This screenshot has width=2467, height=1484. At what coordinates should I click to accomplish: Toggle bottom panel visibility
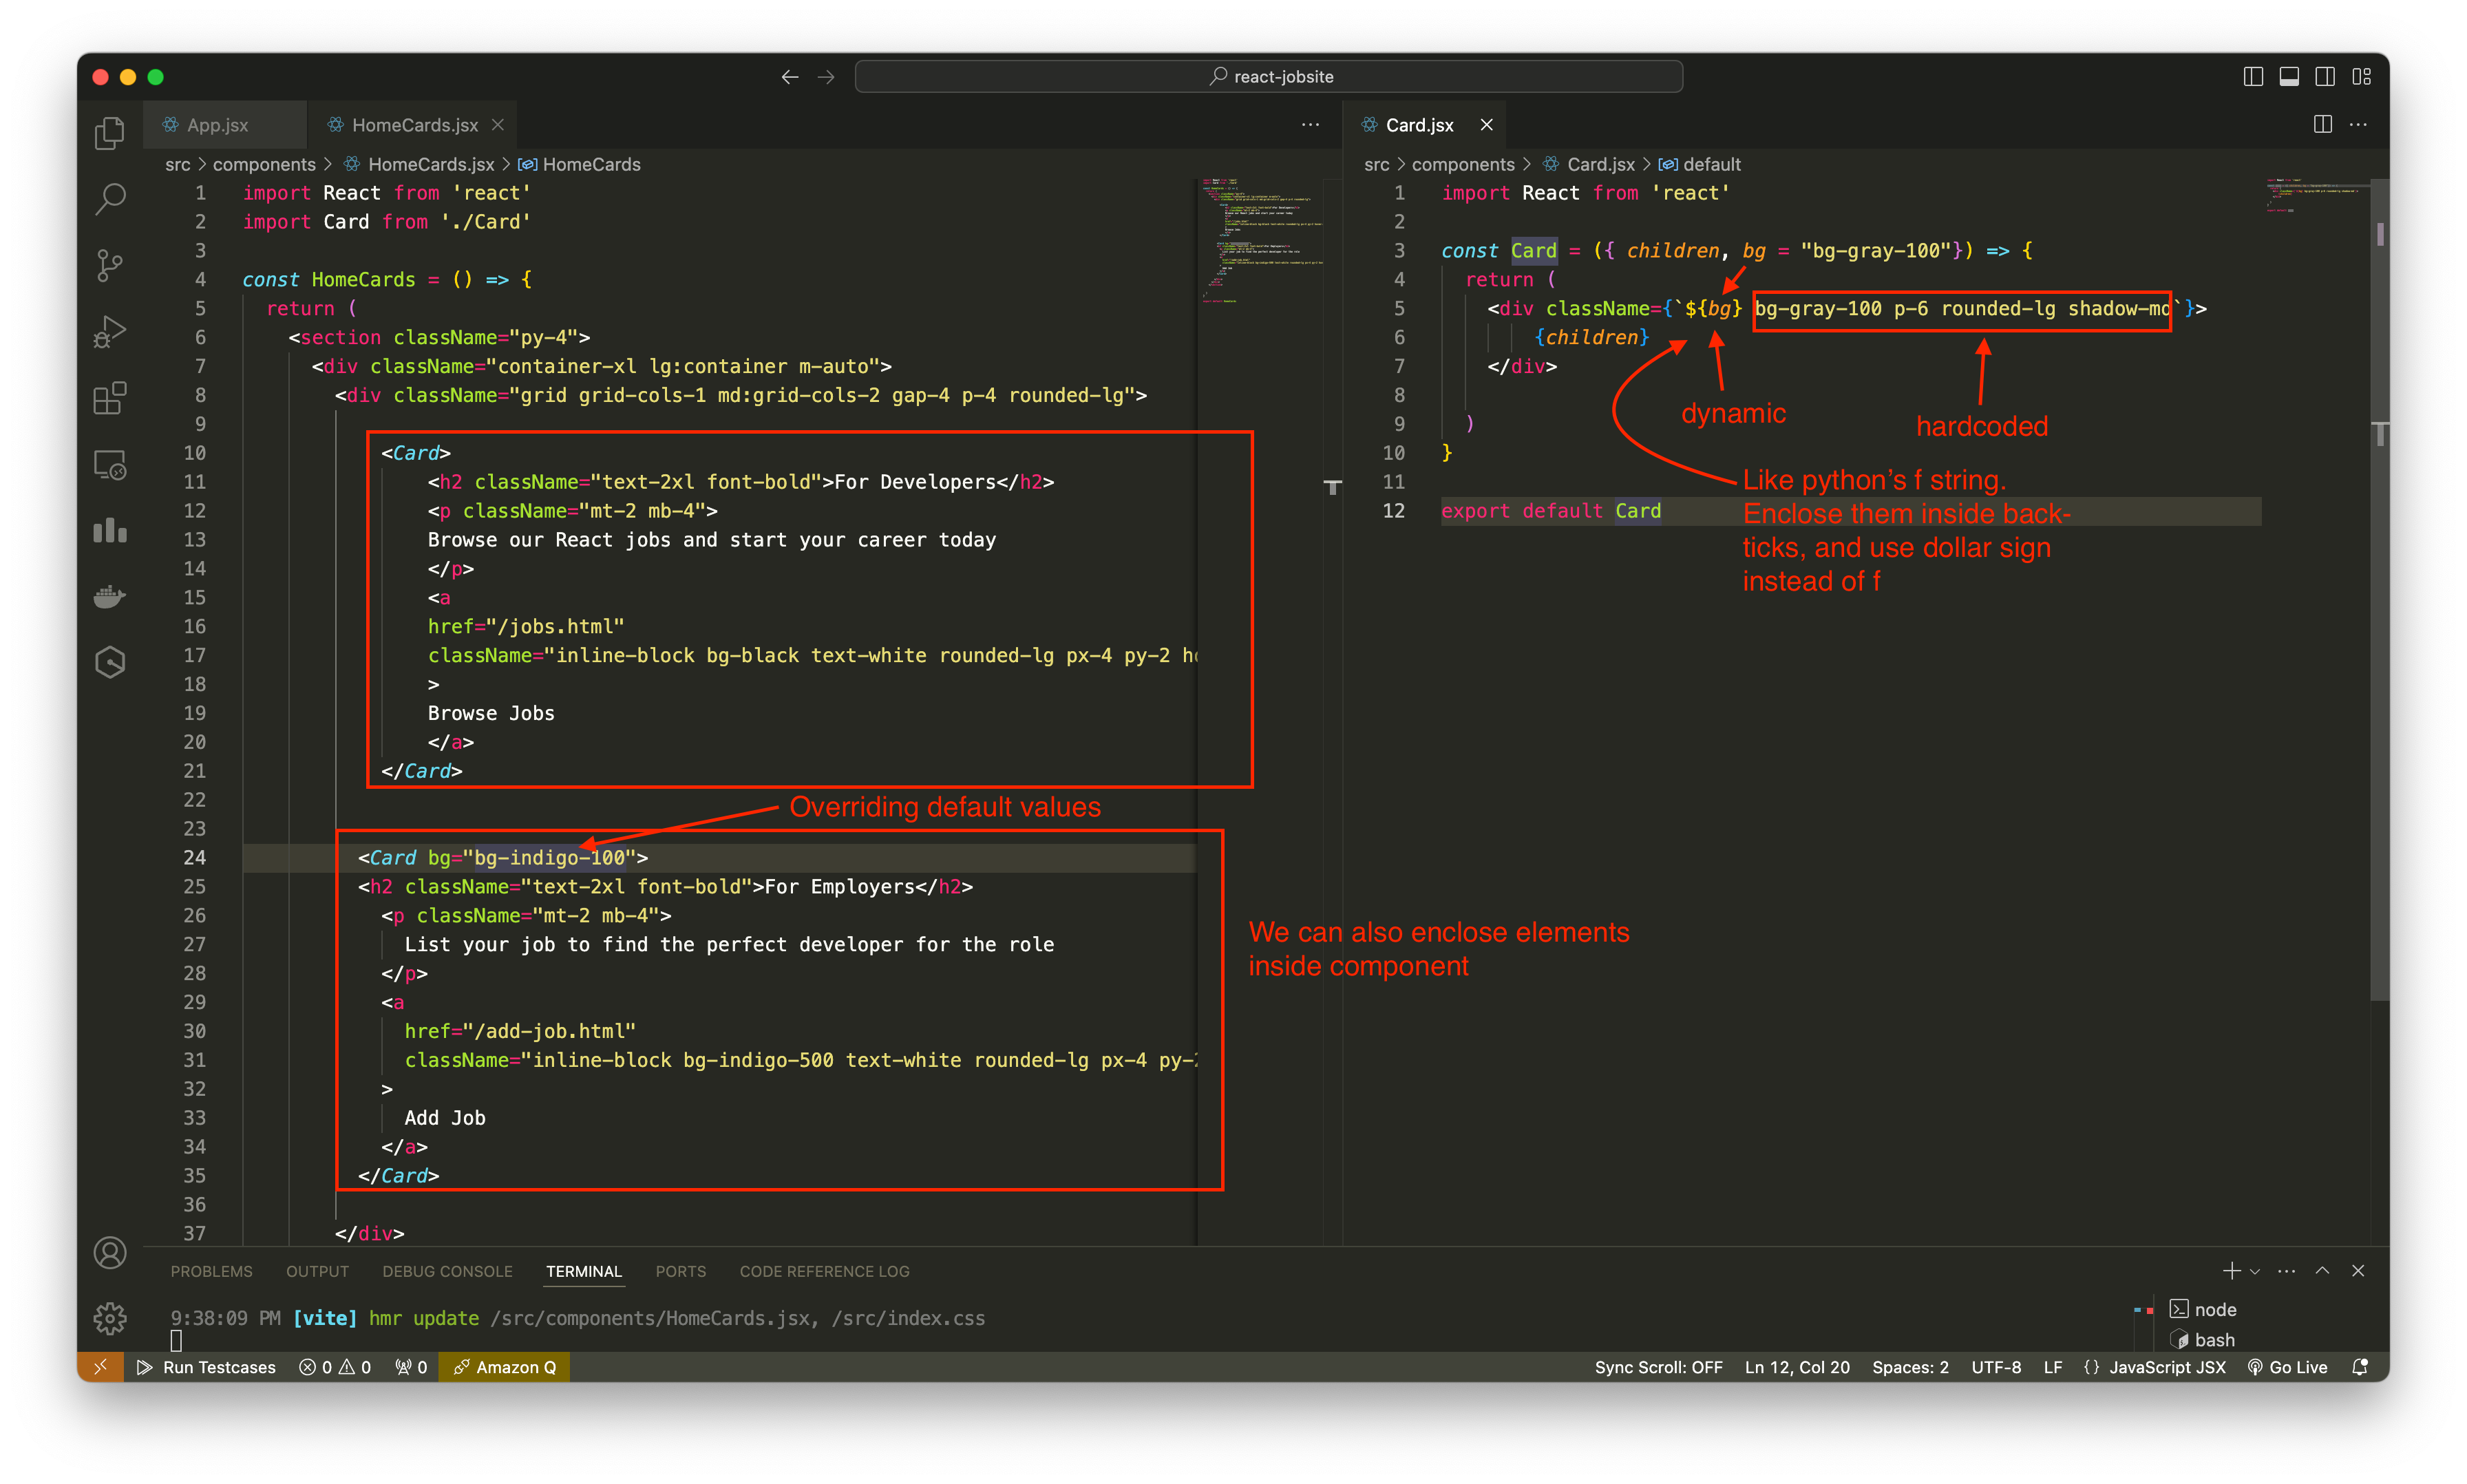(2289, 77)
